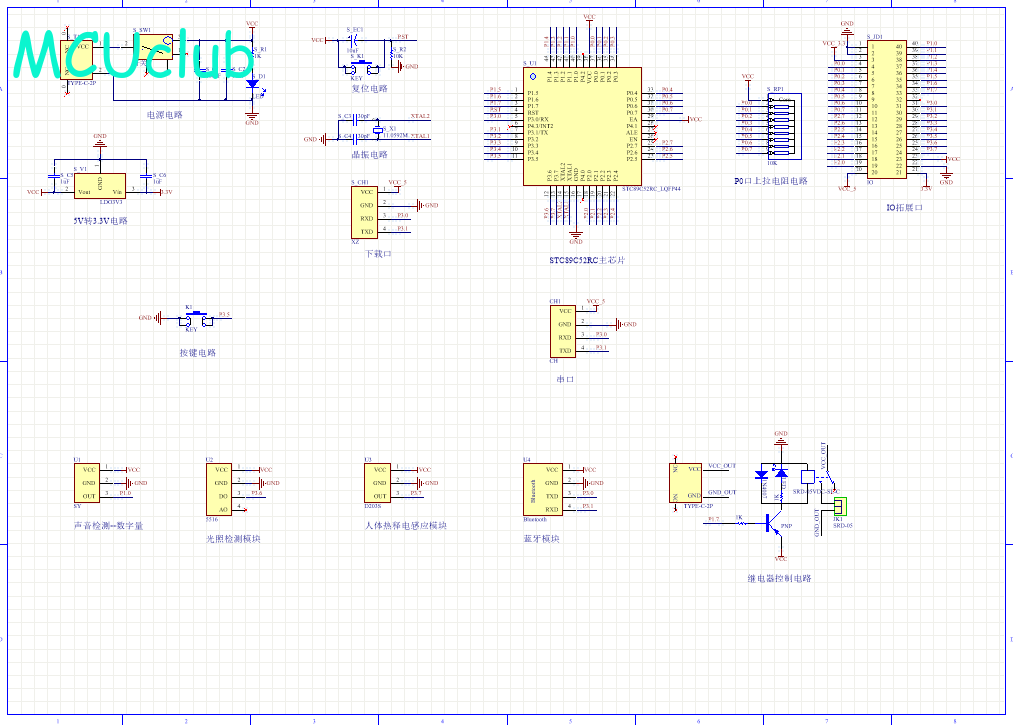Select the PNP transistor in relay circuit
The width and height of the screenshot is (1013, 725).
point(774,525)
